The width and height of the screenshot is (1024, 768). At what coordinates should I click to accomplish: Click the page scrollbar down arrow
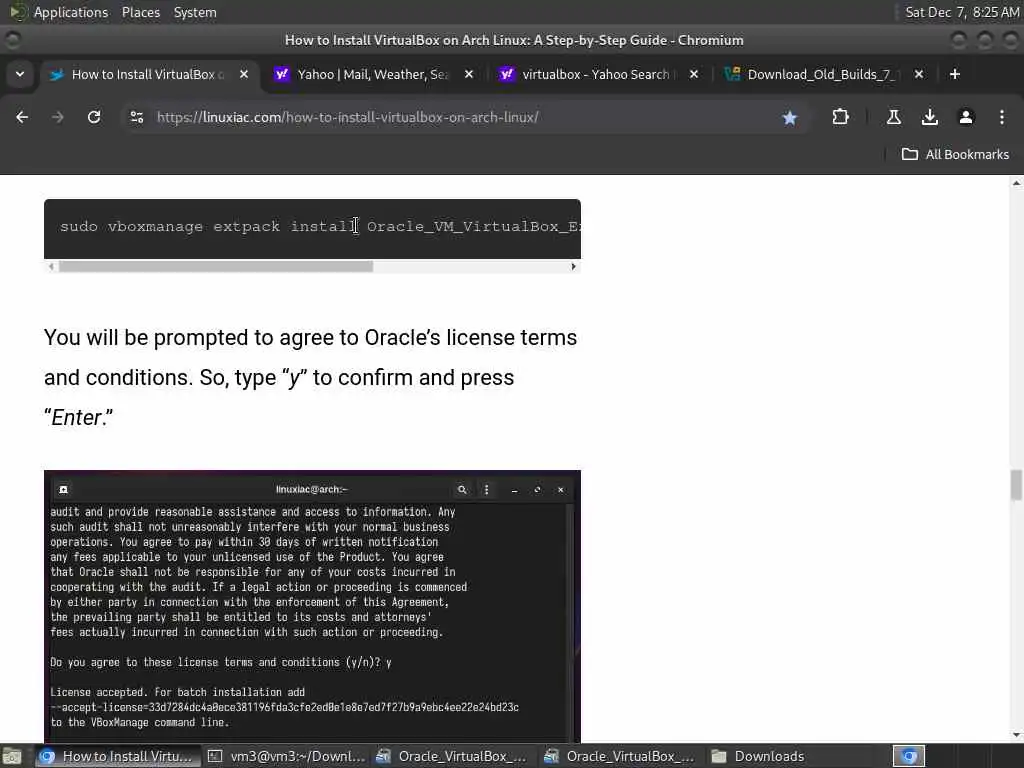tap(1016, 735)
